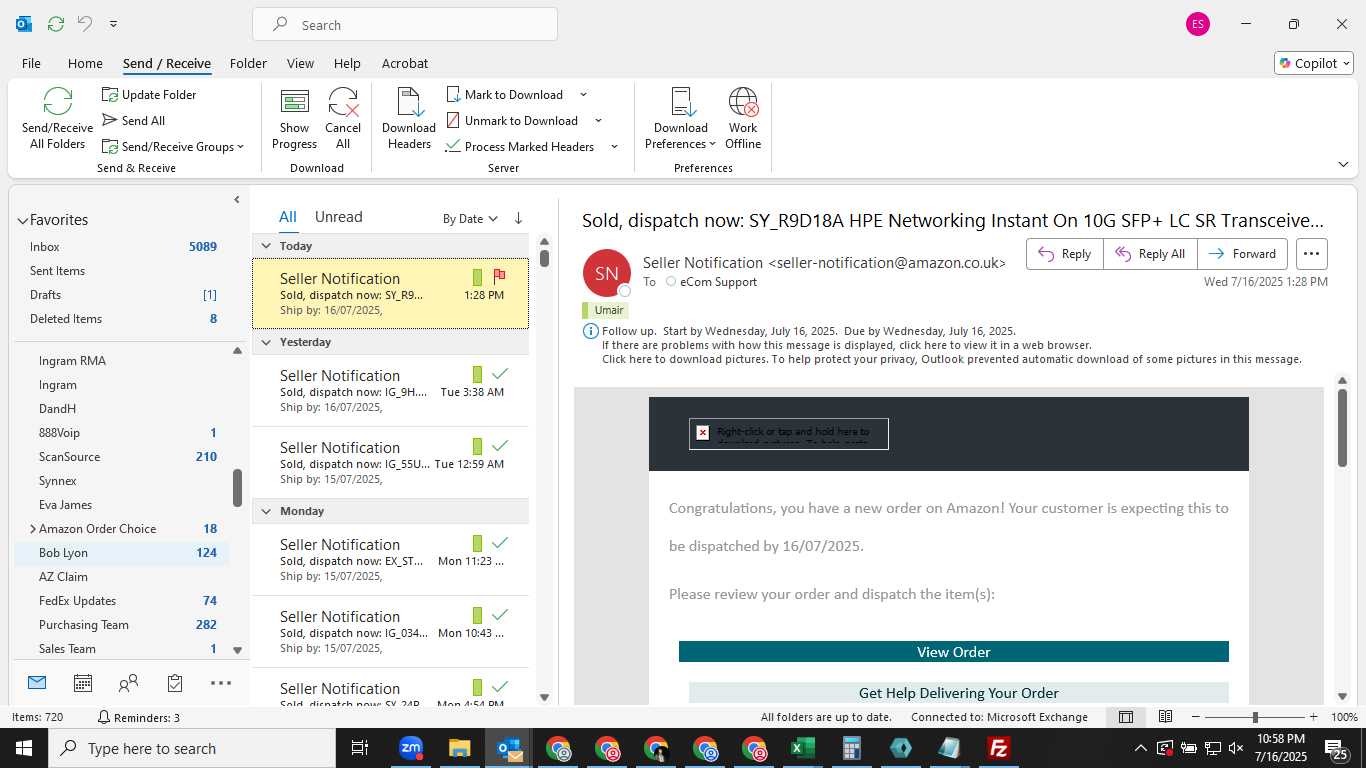Screen dimensions: 1366x768
Task: Click the Reply All button
Action: click(1150, 254)
